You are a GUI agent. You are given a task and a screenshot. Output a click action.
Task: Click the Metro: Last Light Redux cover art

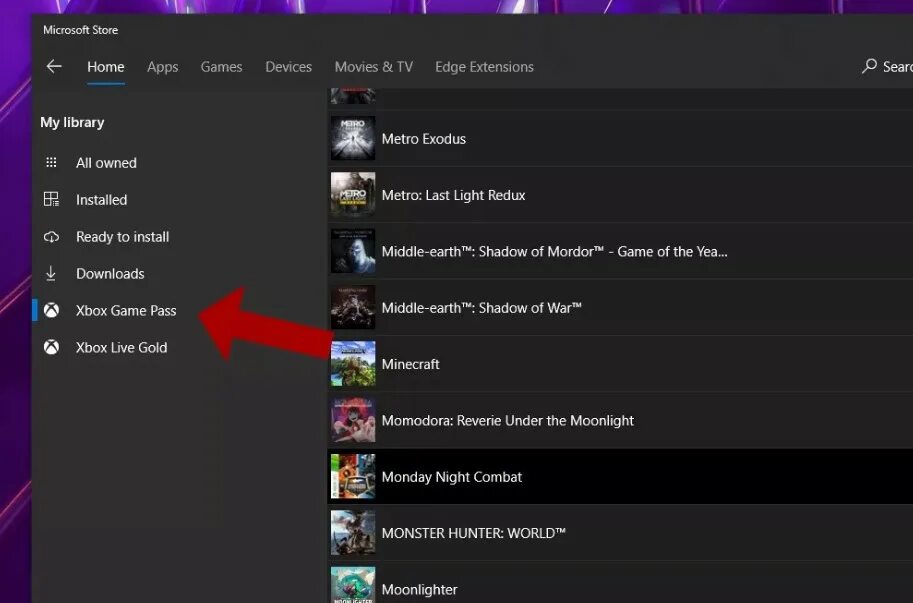click(353, 194)
